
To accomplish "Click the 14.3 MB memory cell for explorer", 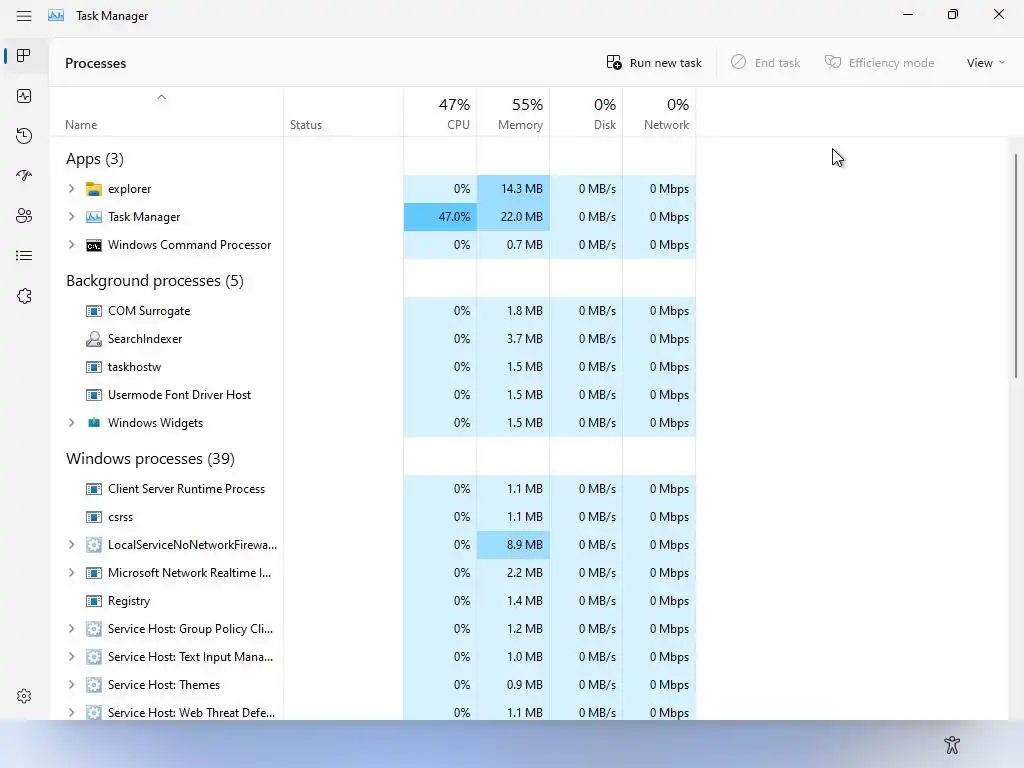I will [513, 189].
